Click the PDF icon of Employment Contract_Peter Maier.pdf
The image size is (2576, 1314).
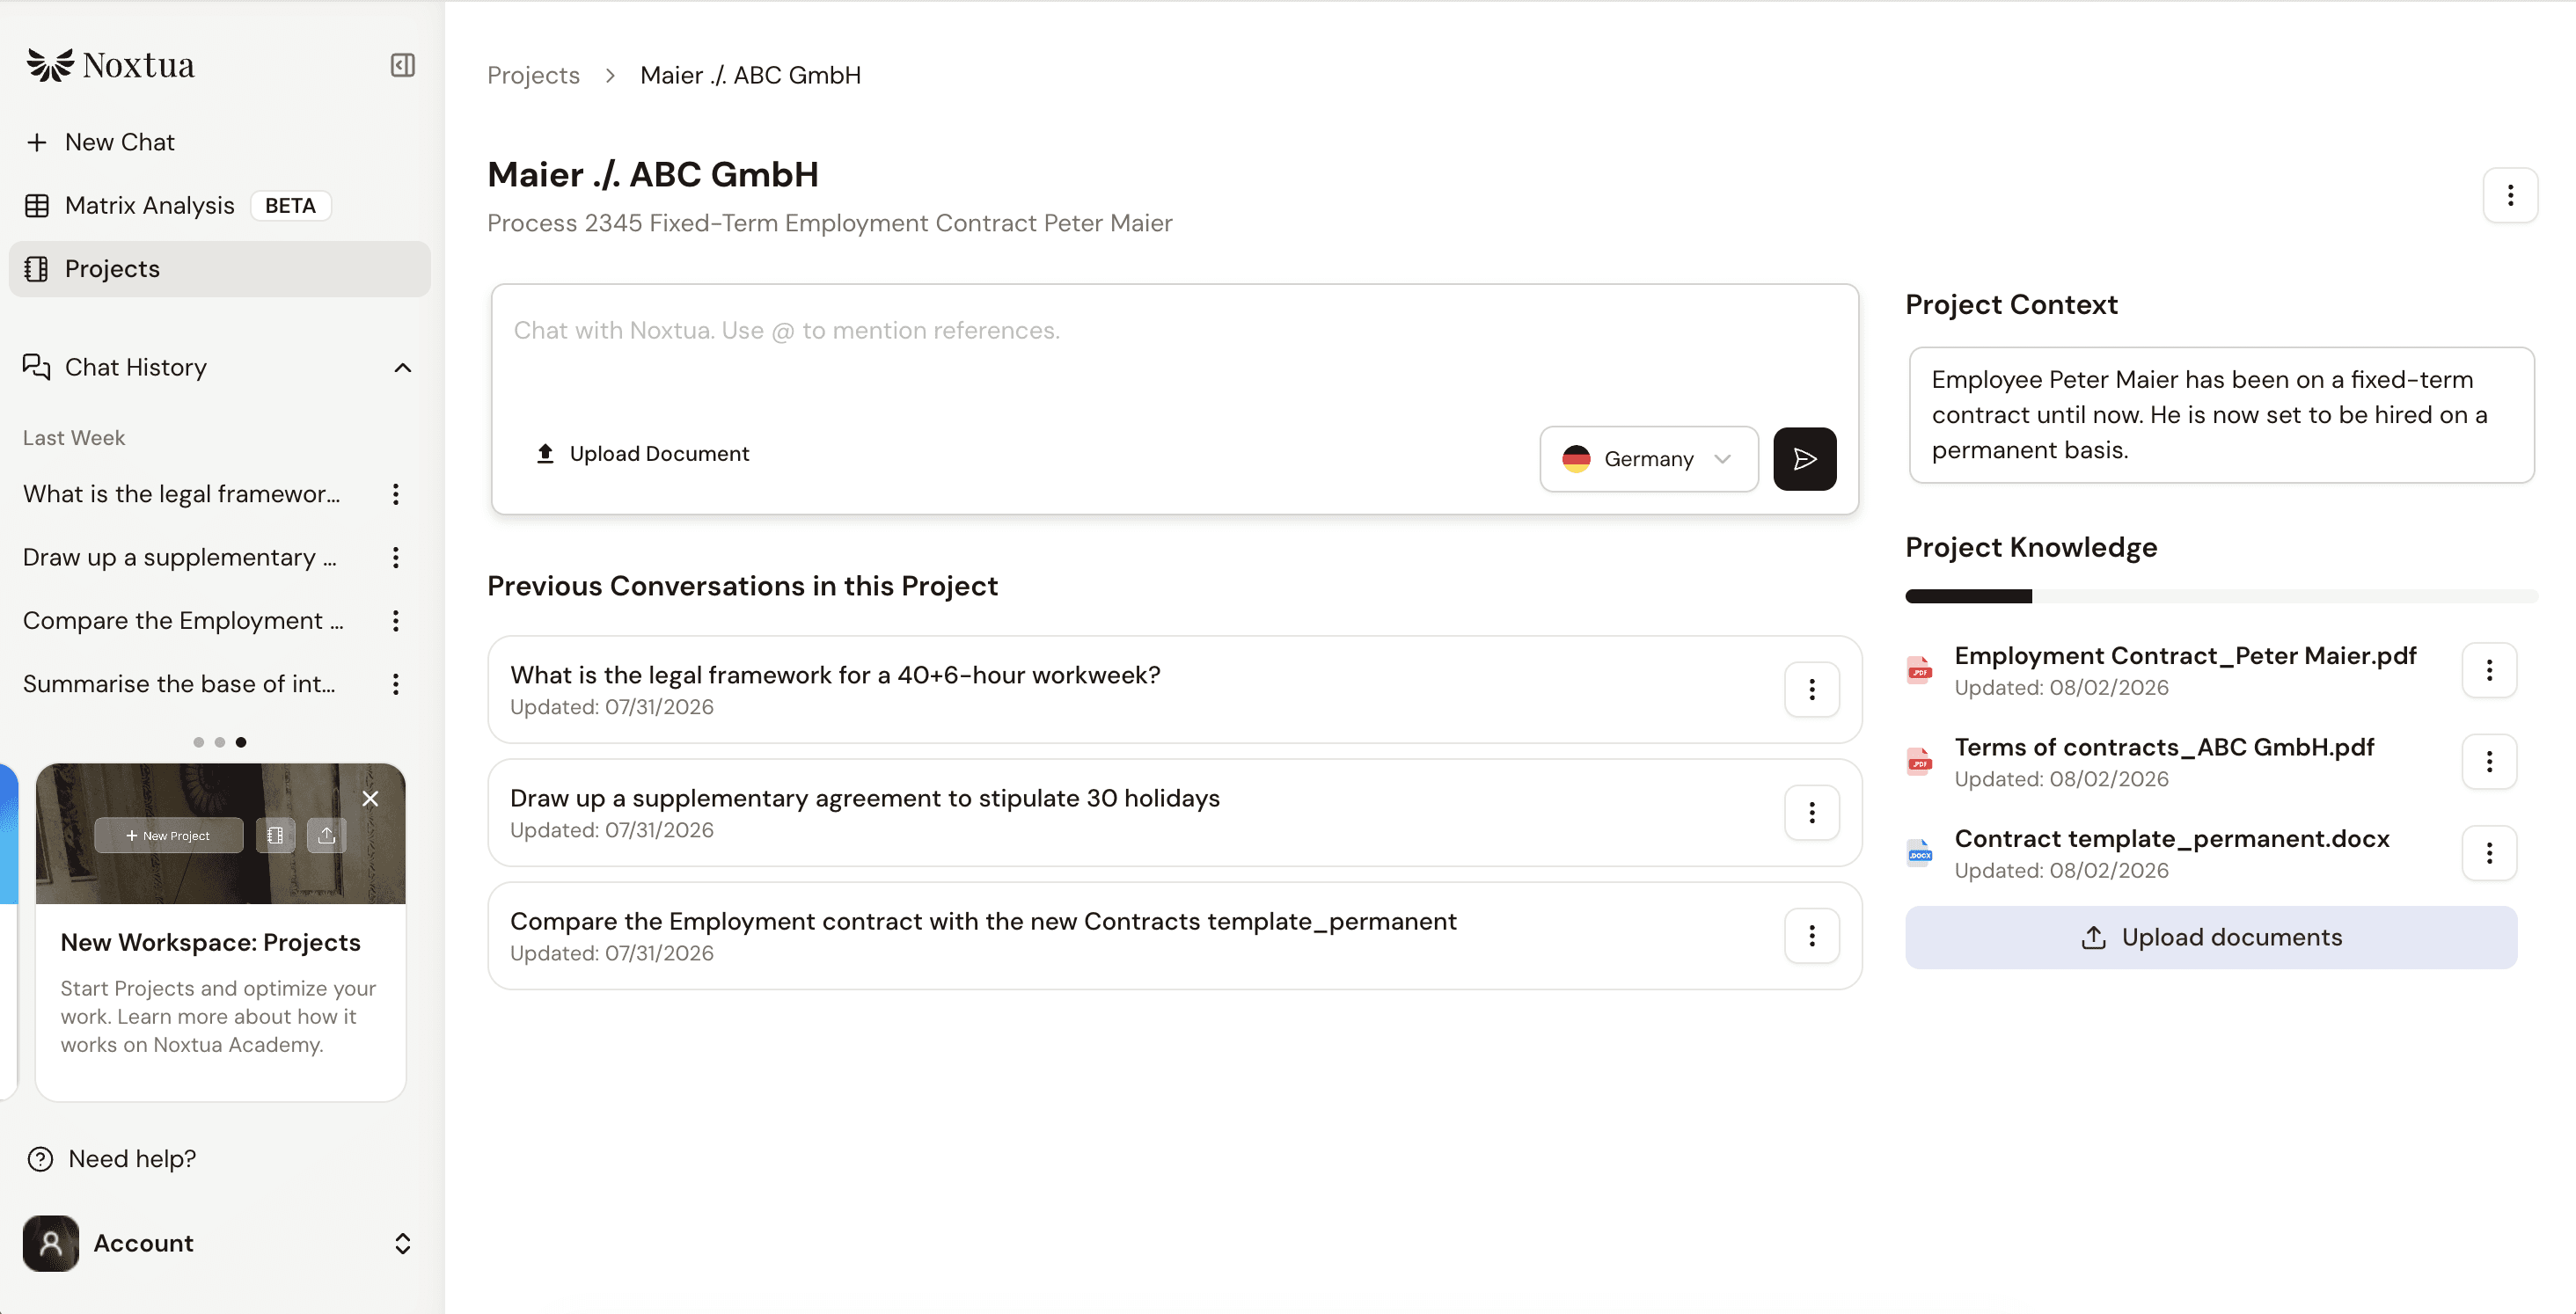pyautogui.click(x=1919, y=670)
